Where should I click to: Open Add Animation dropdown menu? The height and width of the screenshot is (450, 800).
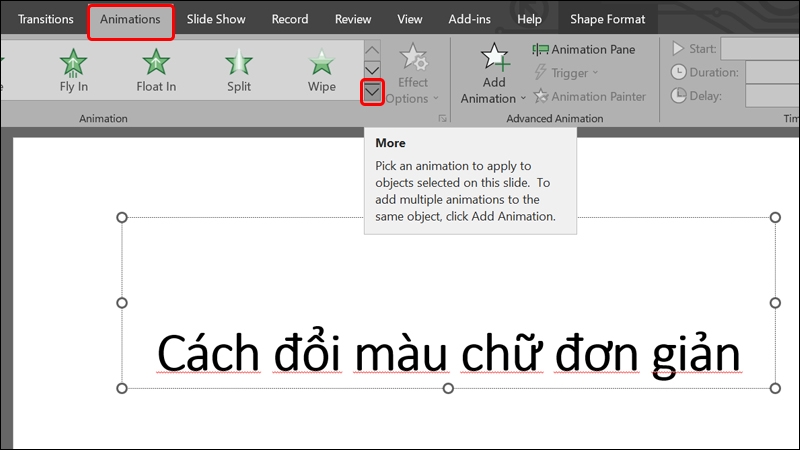(493, 73)
